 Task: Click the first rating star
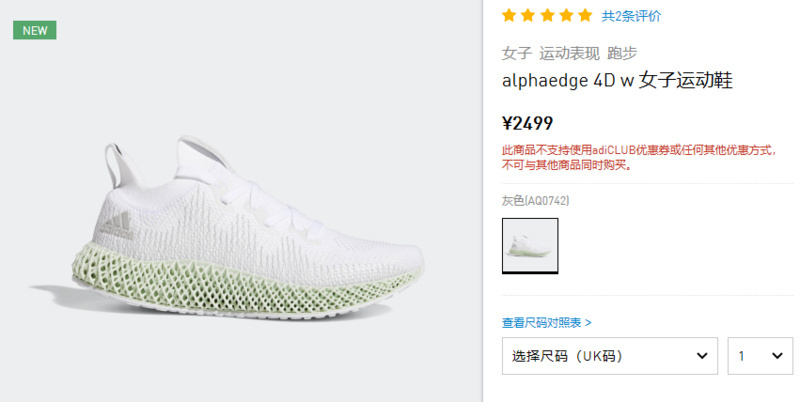click(x=509, y=15)
